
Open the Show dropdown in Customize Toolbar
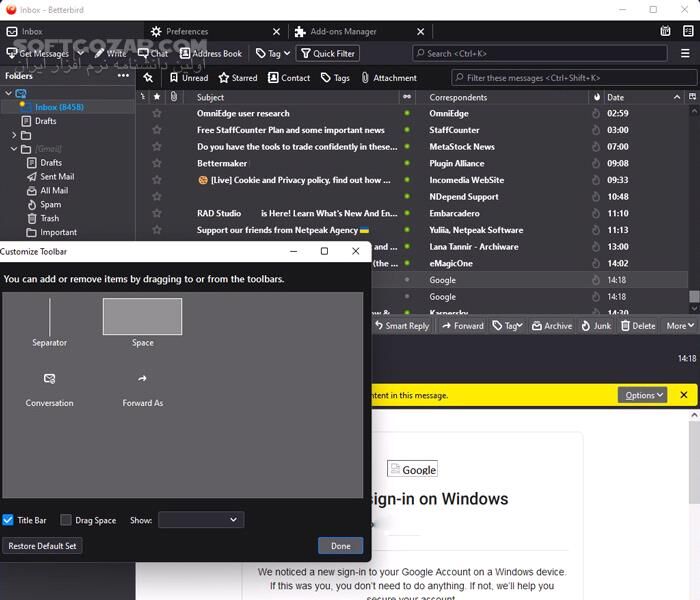200,520
